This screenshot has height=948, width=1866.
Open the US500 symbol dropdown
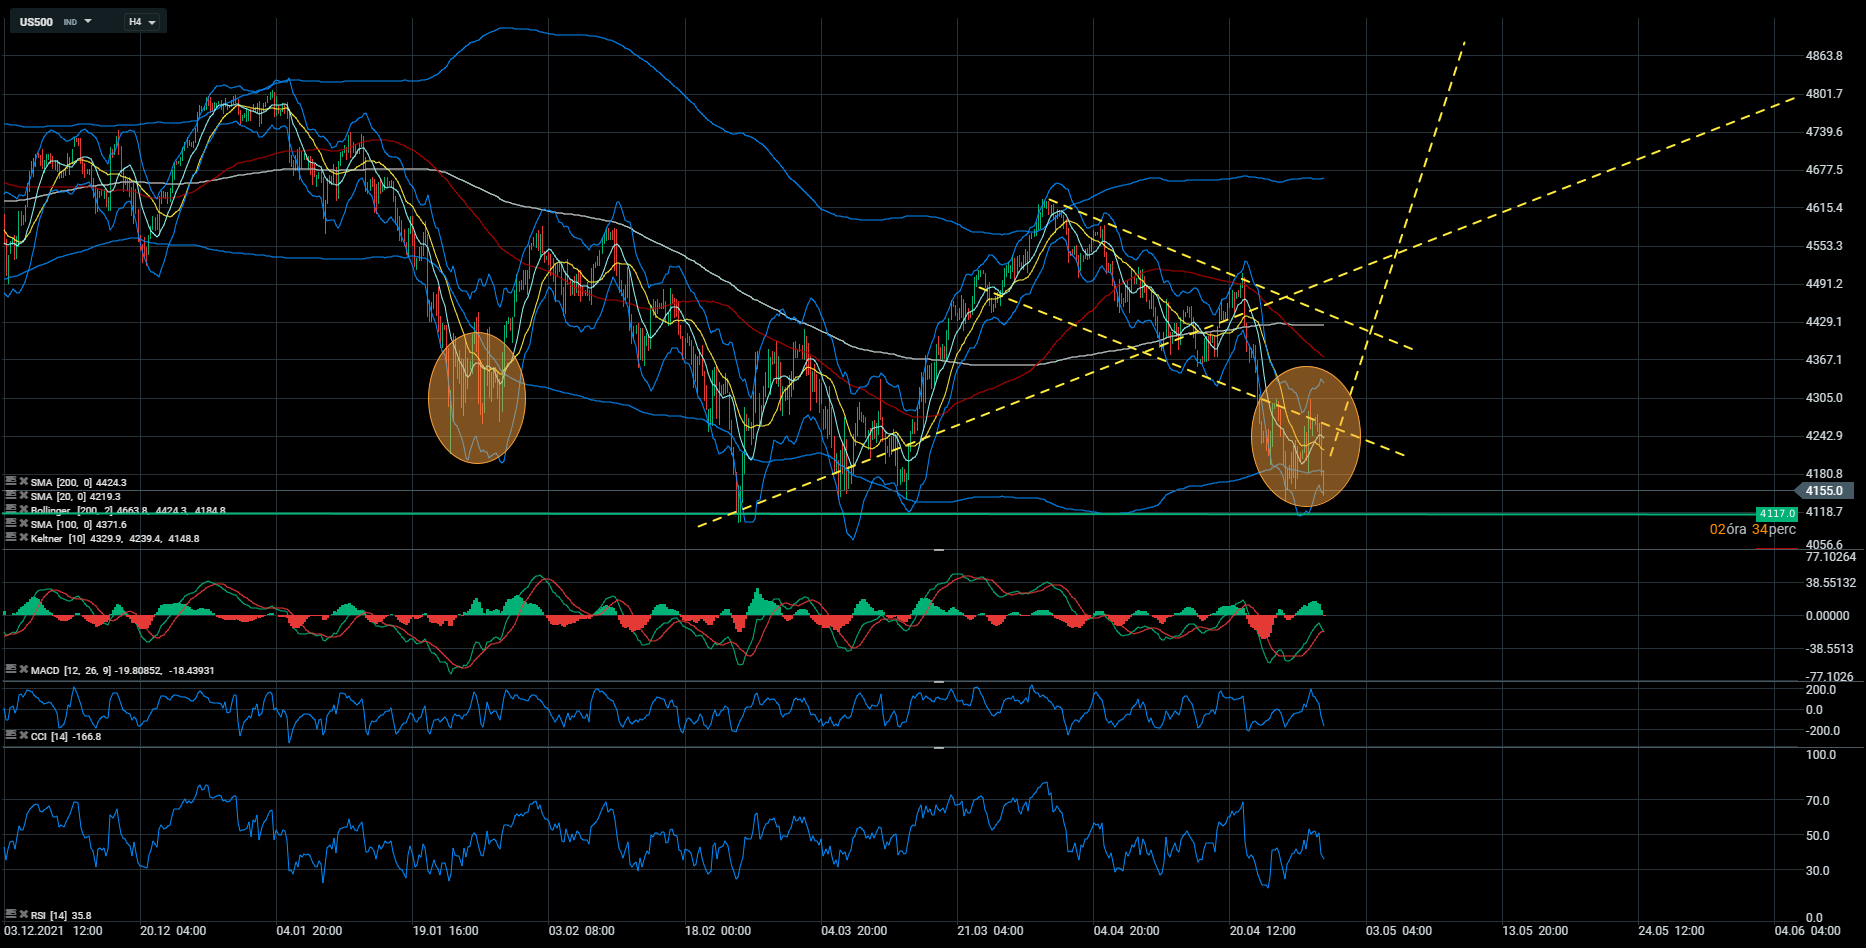click(x=88, y=21)
